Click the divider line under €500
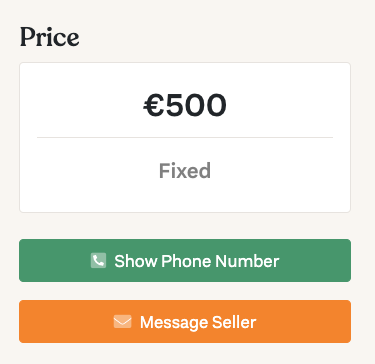The image size is (375, 364). [x=185, y=137]
